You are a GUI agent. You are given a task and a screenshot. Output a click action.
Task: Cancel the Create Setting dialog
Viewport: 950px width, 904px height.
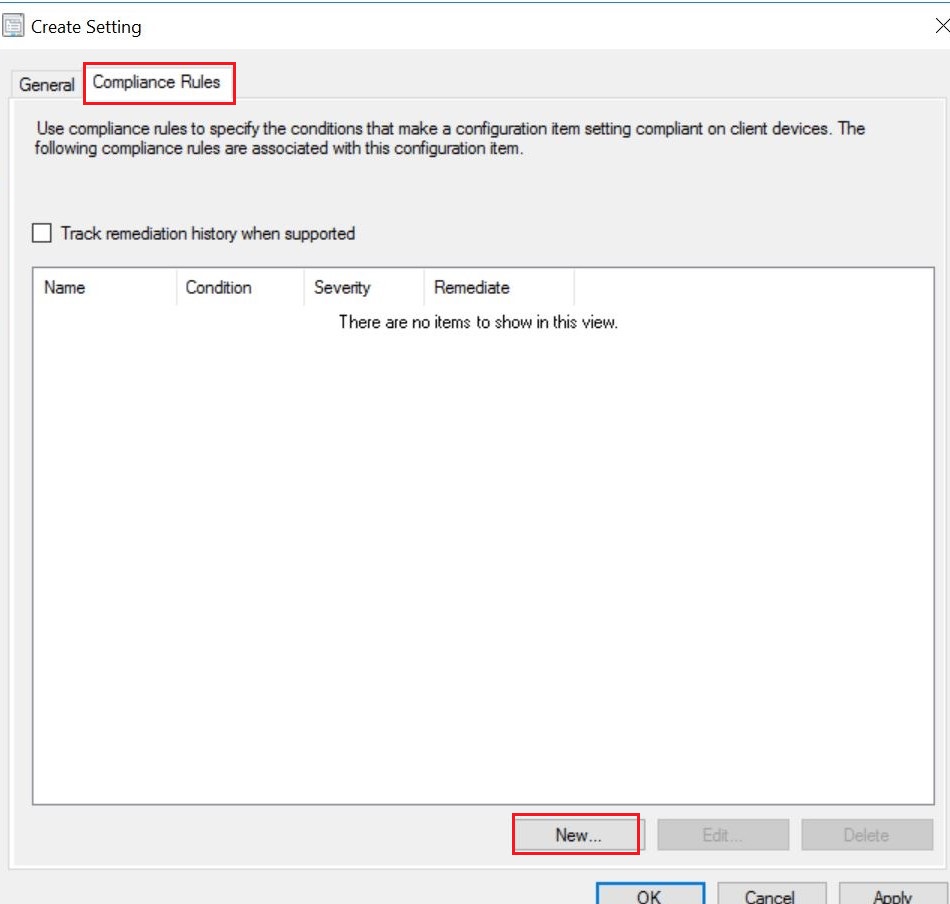tap(771, 895)
